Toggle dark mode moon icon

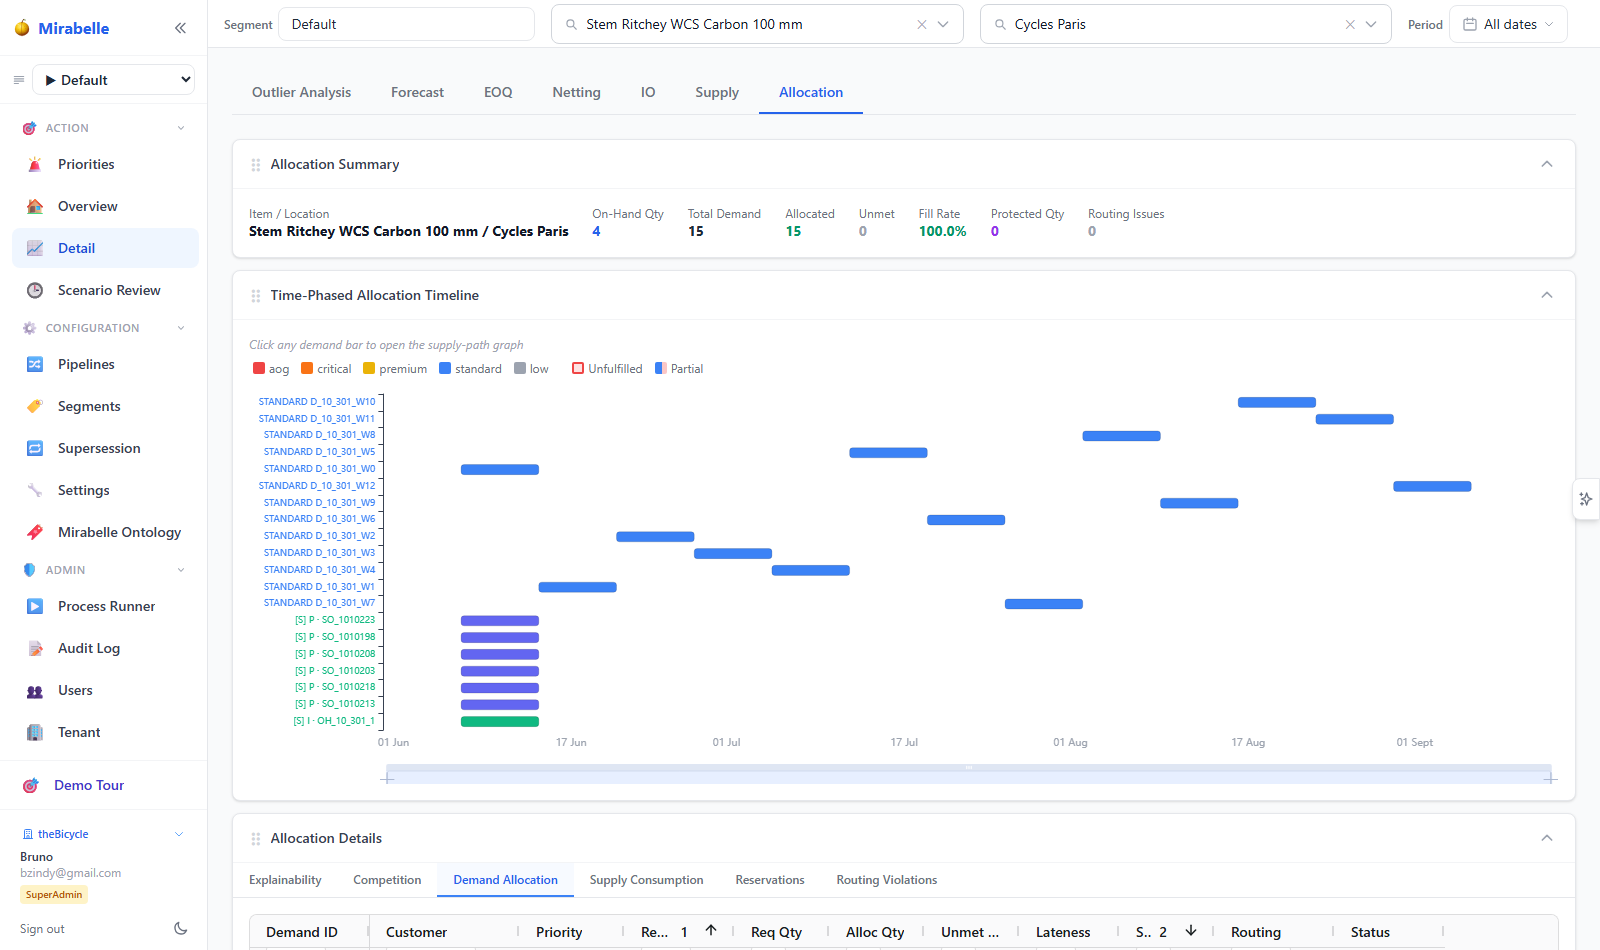click(x=180, y=928)
